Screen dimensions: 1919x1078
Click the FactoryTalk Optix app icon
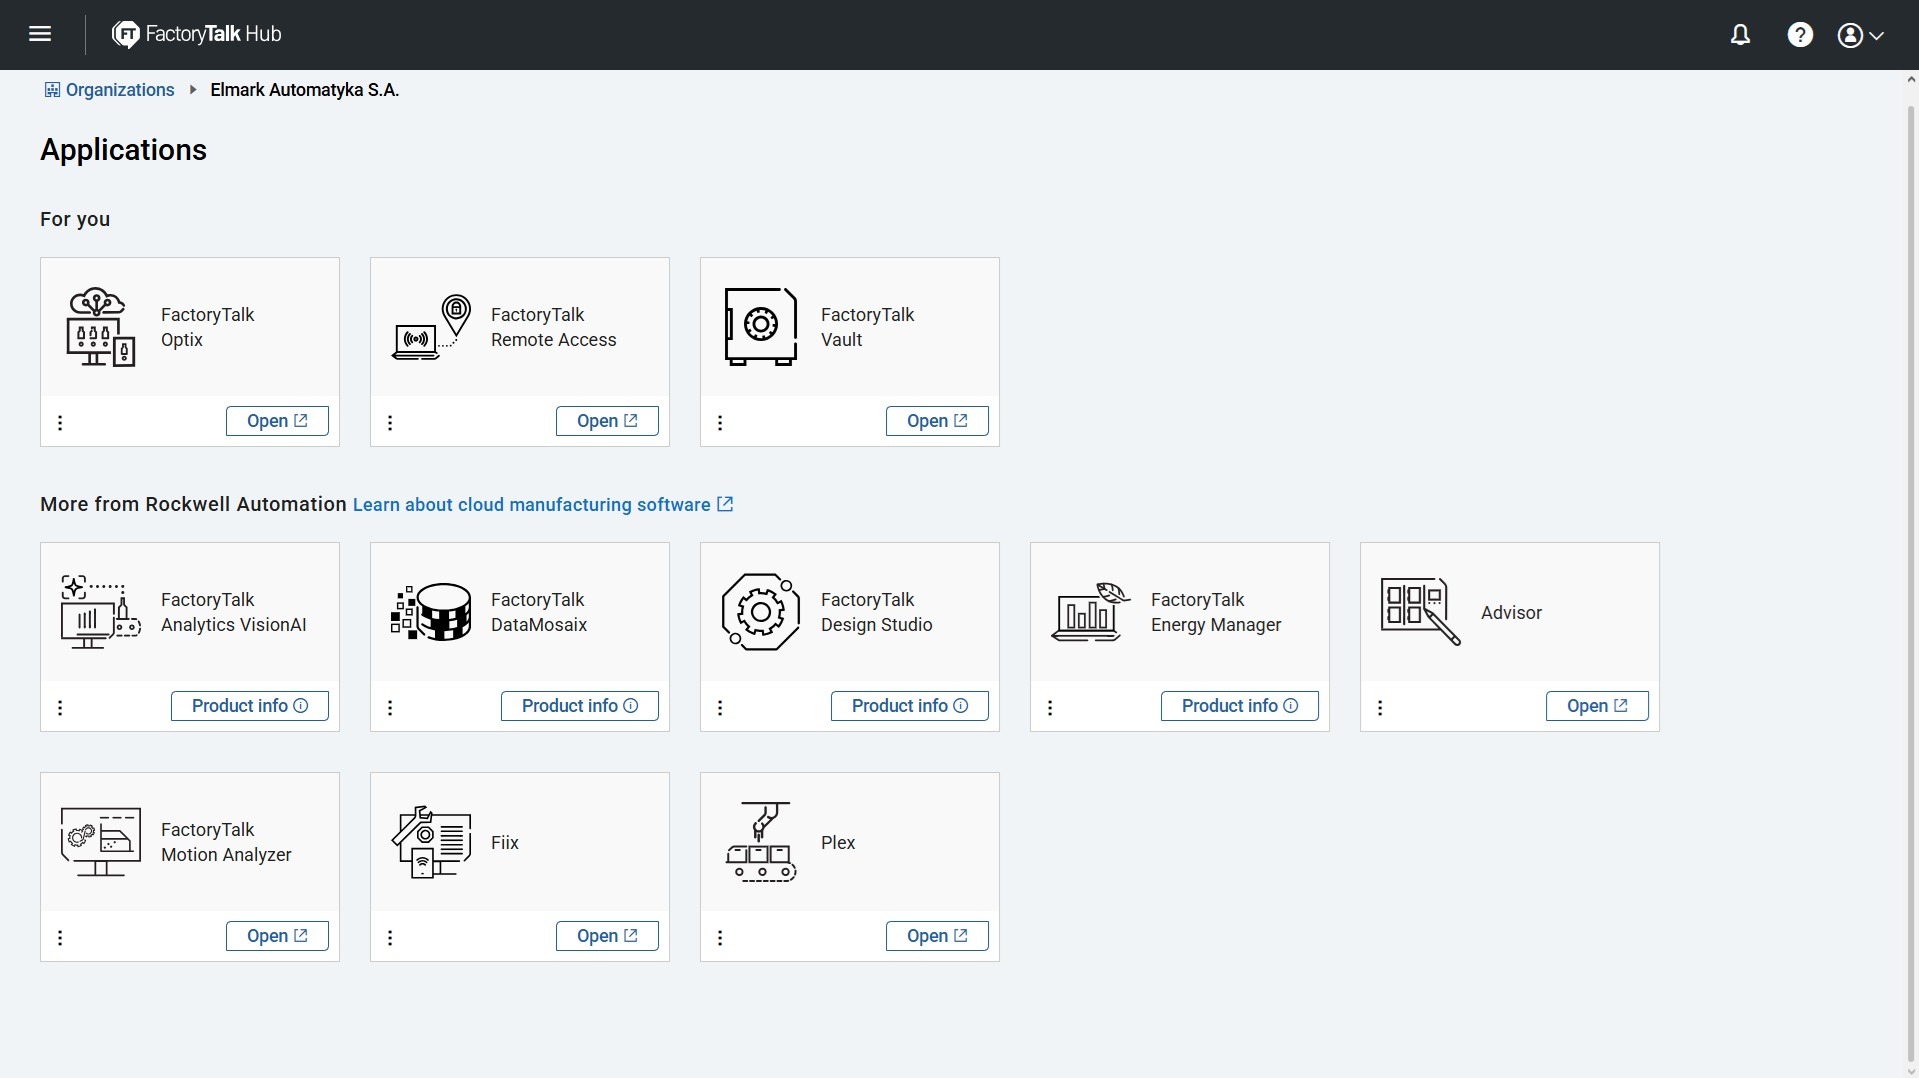(100, 327)
